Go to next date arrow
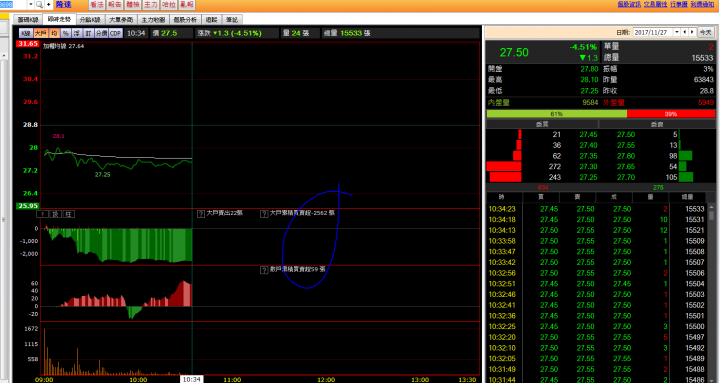This screenshot has height=383, width=720. click(x=692, y=32)
